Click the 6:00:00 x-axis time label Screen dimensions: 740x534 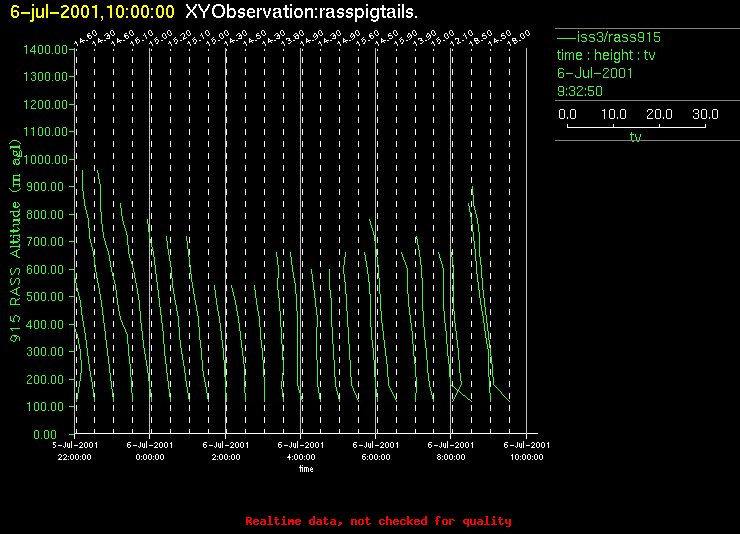coord(376,457)
